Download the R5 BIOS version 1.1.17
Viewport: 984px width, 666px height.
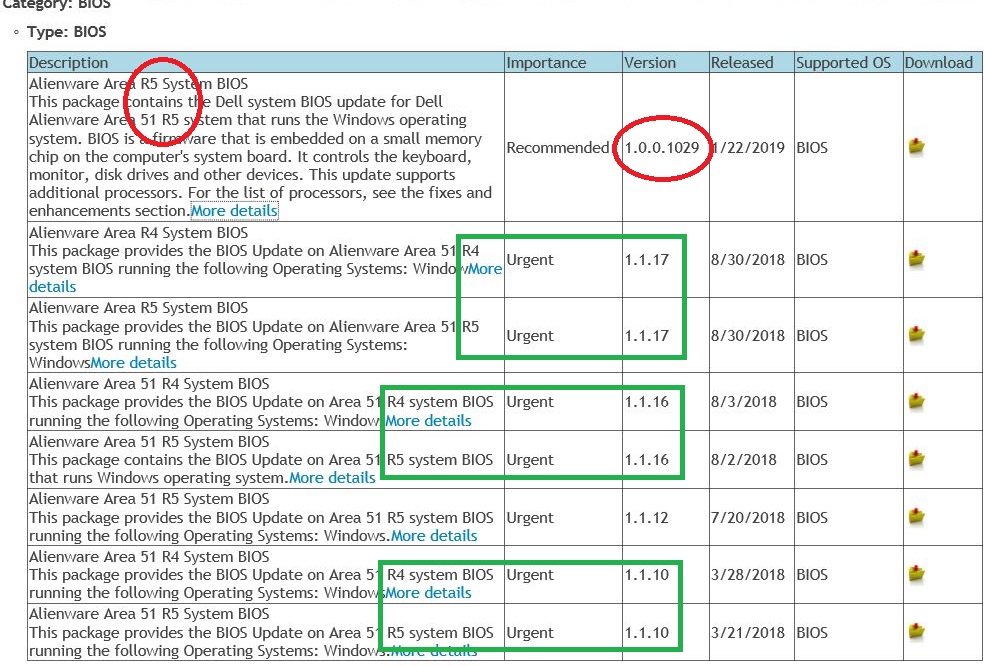click(x=916, y=335)
